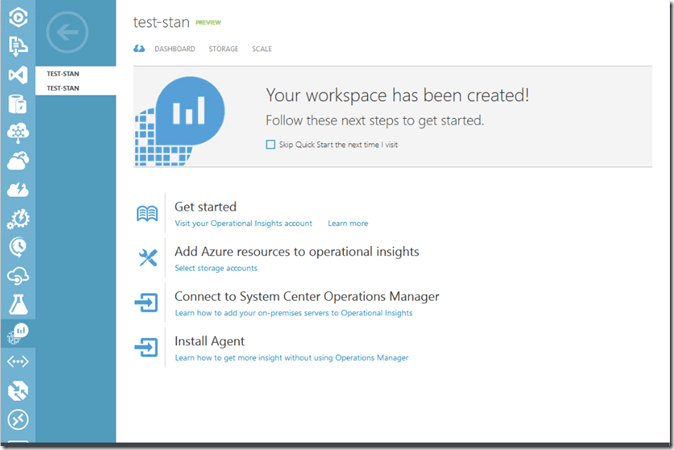Click the Learn more link

[347, 224]
